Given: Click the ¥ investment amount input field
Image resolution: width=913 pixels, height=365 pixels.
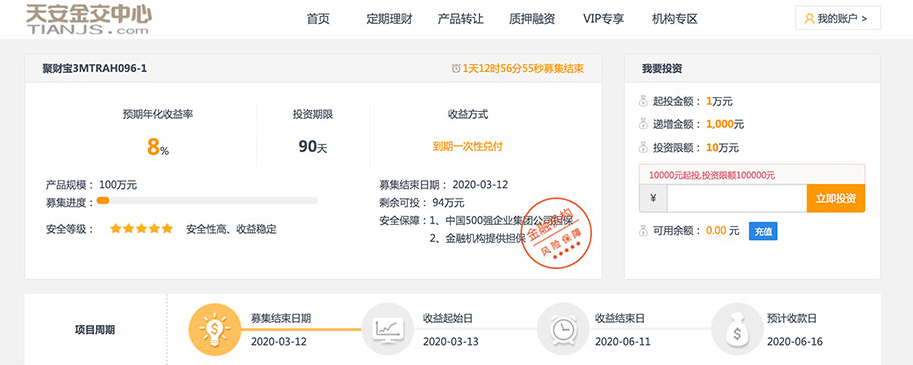Looking at the screenshot, I should 737,199.
